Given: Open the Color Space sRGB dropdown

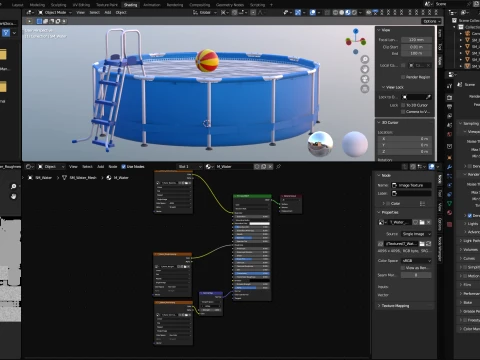Looking at the screenshot, I should tap(416, 260).
